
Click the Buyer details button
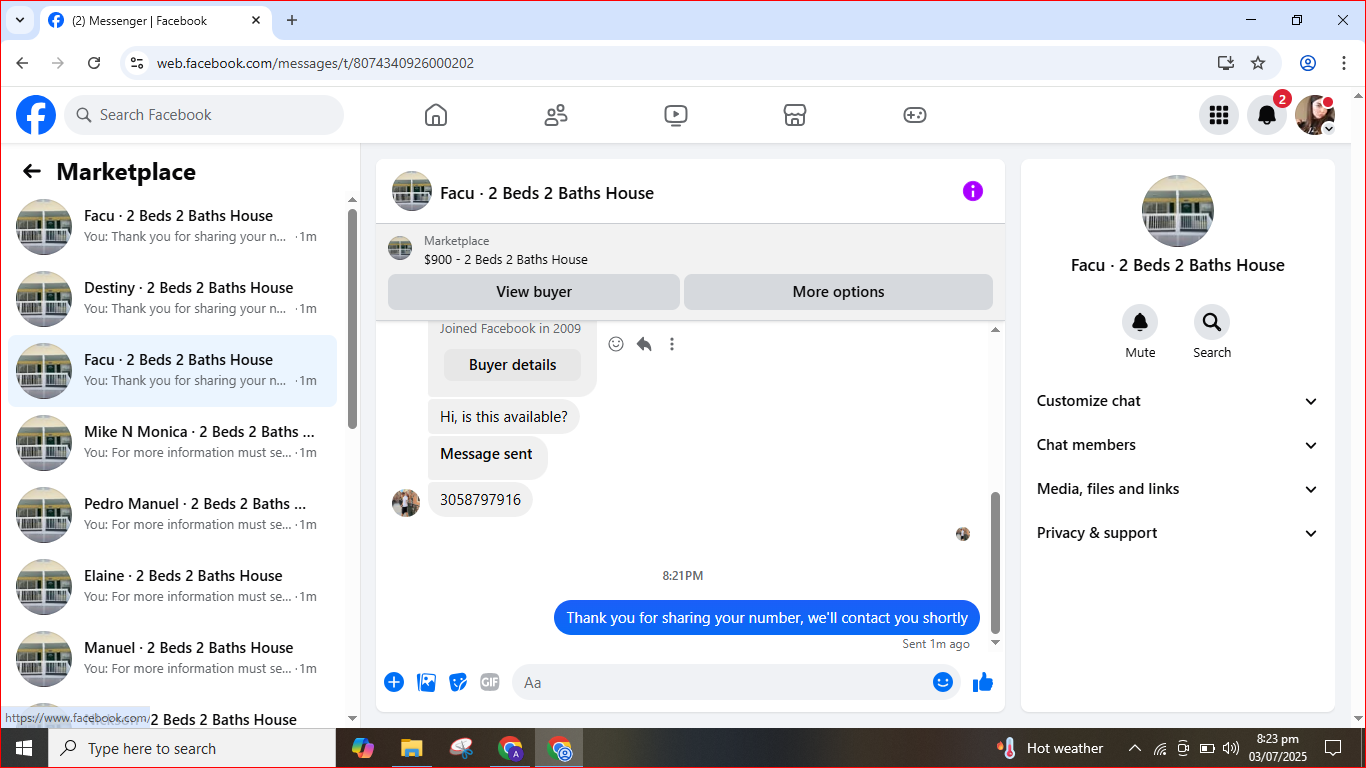(512, 365)
